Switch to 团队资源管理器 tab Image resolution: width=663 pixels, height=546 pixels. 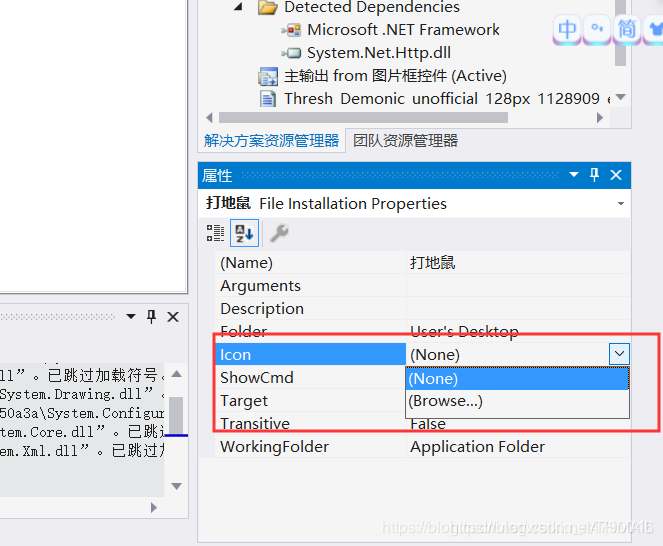point(405,141)
